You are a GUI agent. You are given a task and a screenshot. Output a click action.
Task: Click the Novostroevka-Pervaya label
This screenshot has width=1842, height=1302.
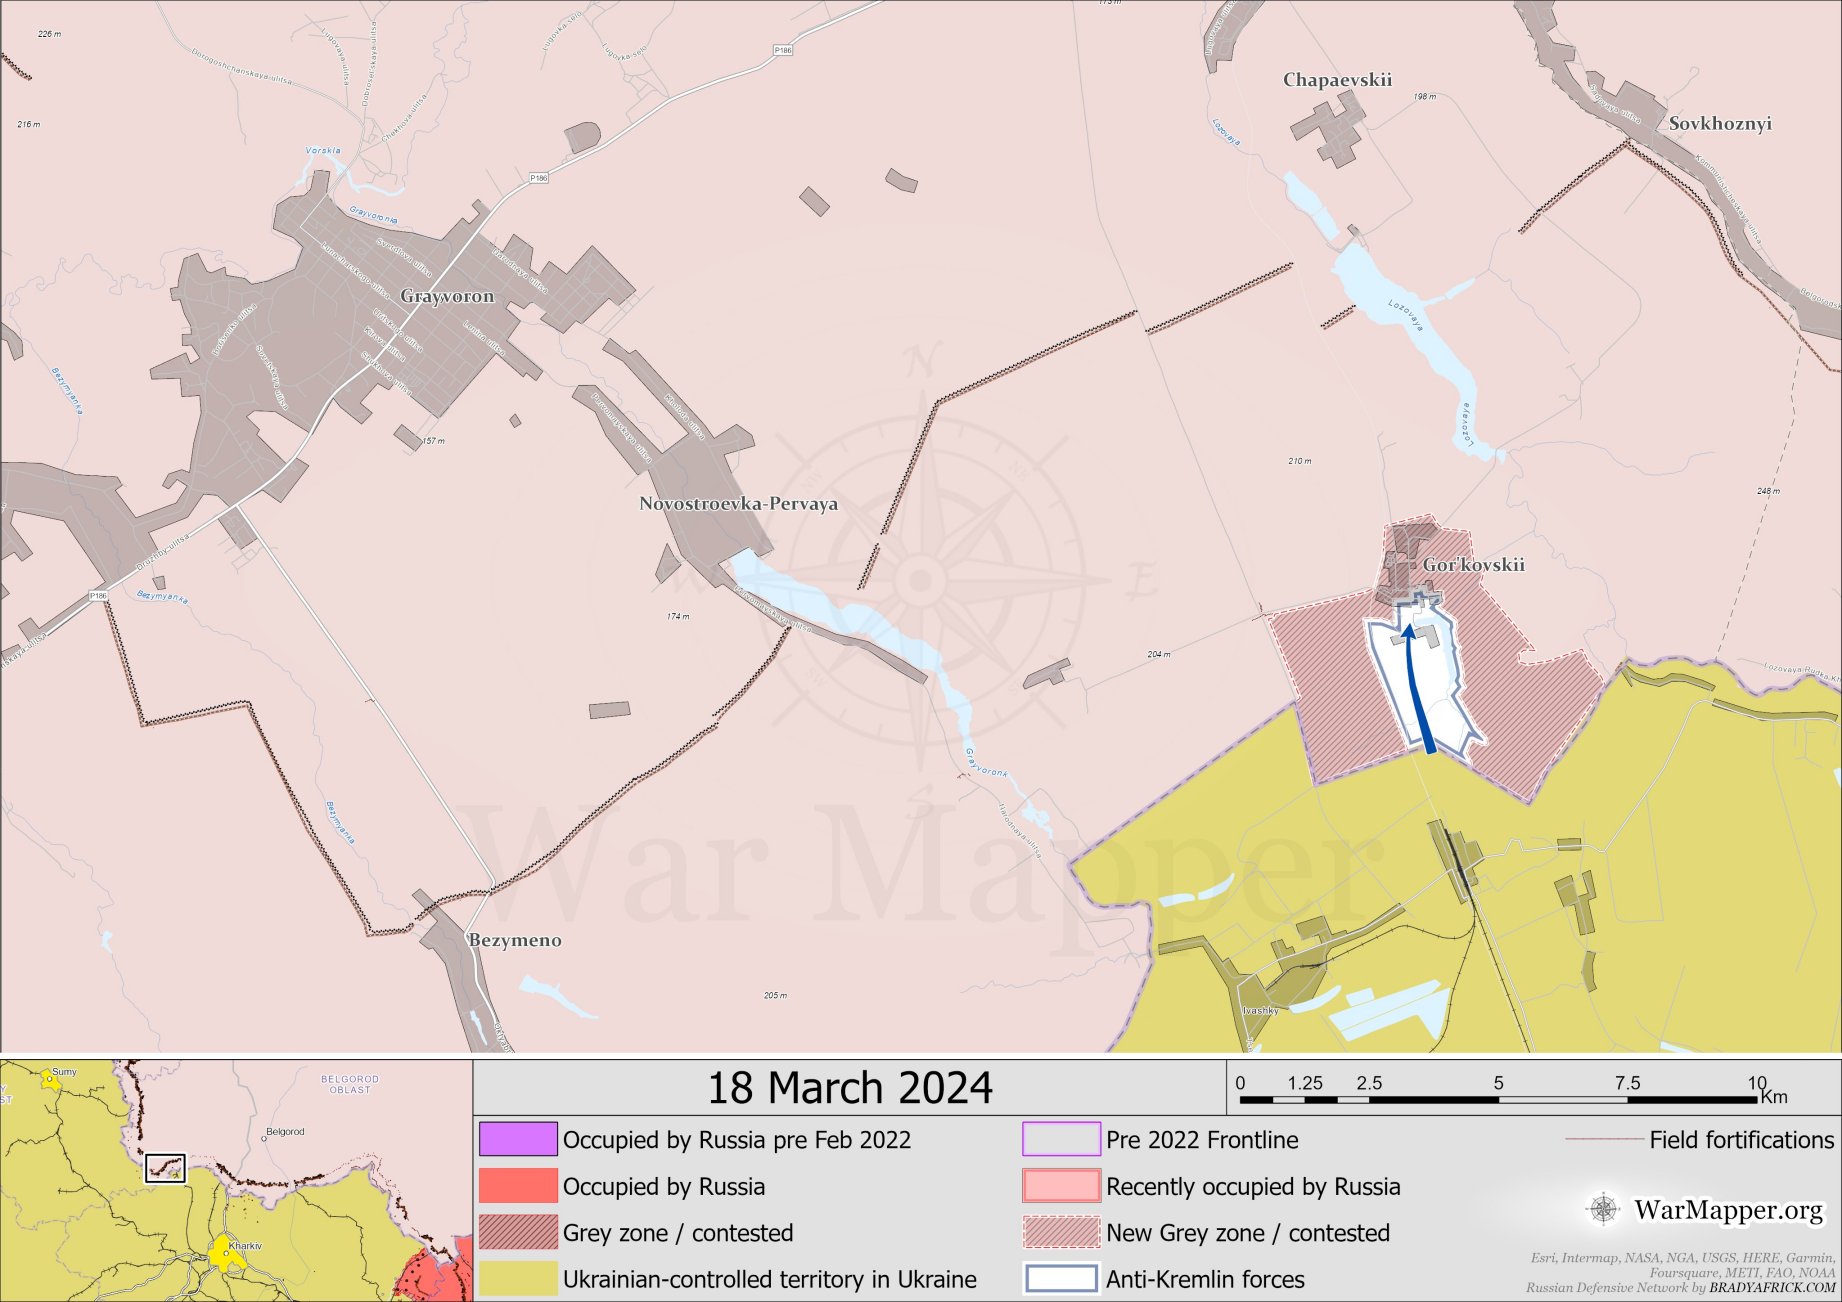[x=738, y=503]
